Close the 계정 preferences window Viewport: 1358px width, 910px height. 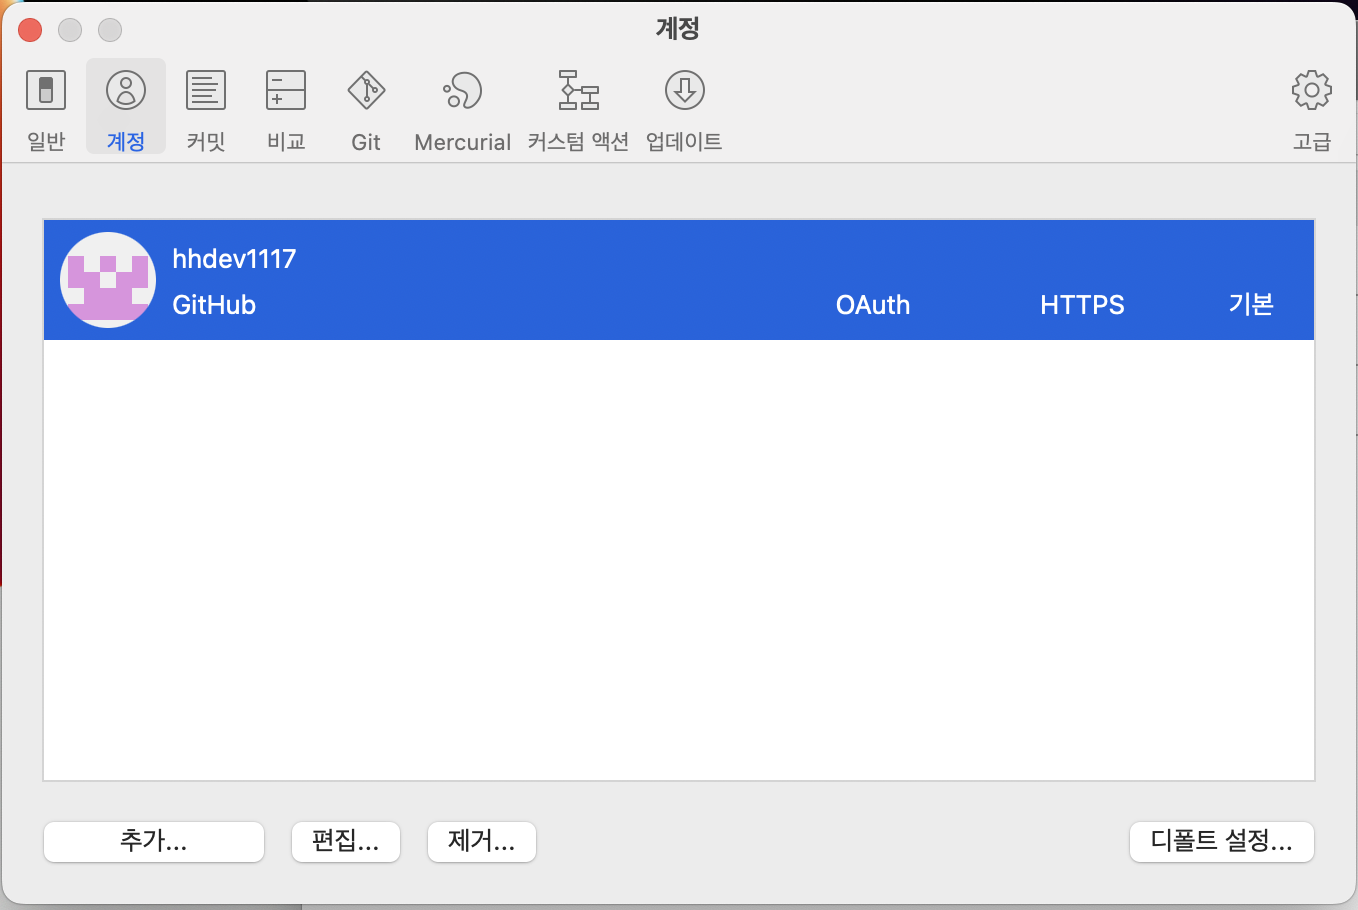pyautogui.click(x=30, y=30)
